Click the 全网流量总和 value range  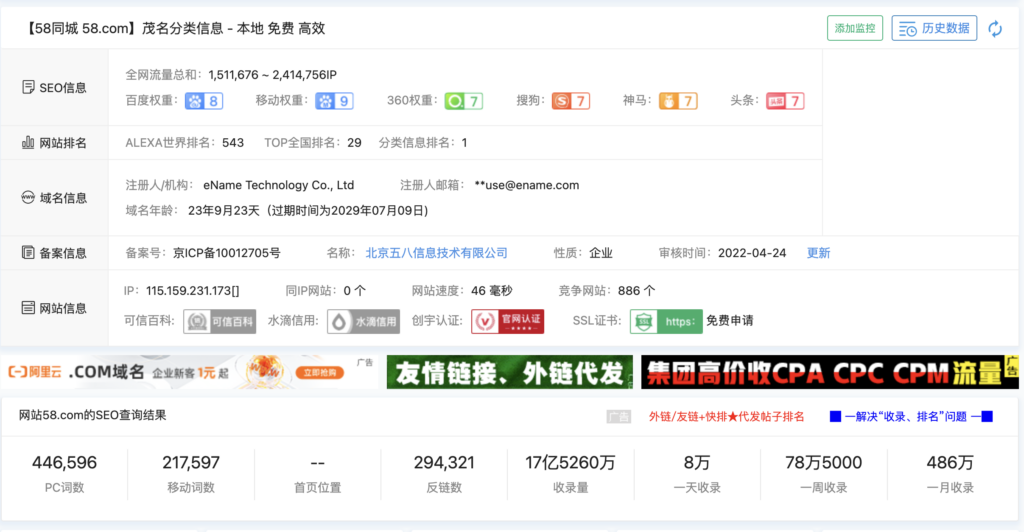(x=272, y=74)
